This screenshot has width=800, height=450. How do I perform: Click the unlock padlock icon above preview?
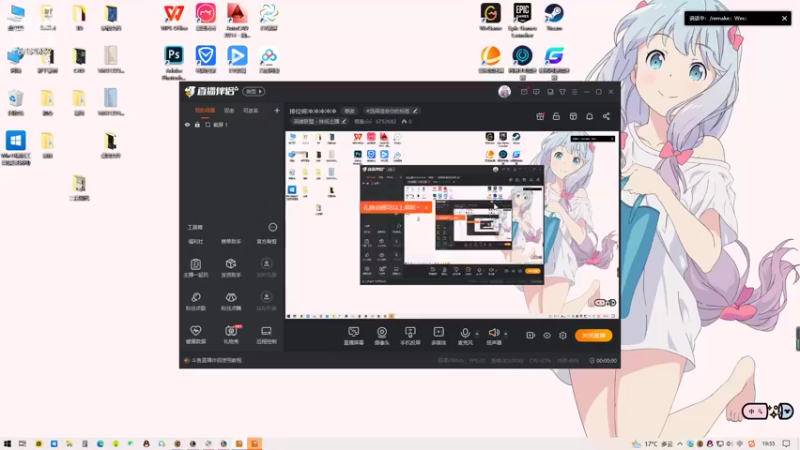(556, 116)
